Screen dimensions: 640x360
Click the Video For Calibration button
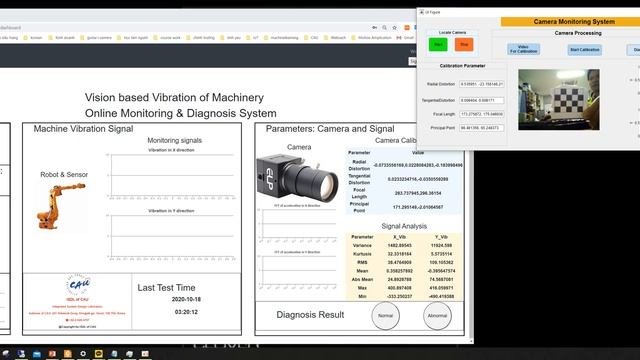524,49
